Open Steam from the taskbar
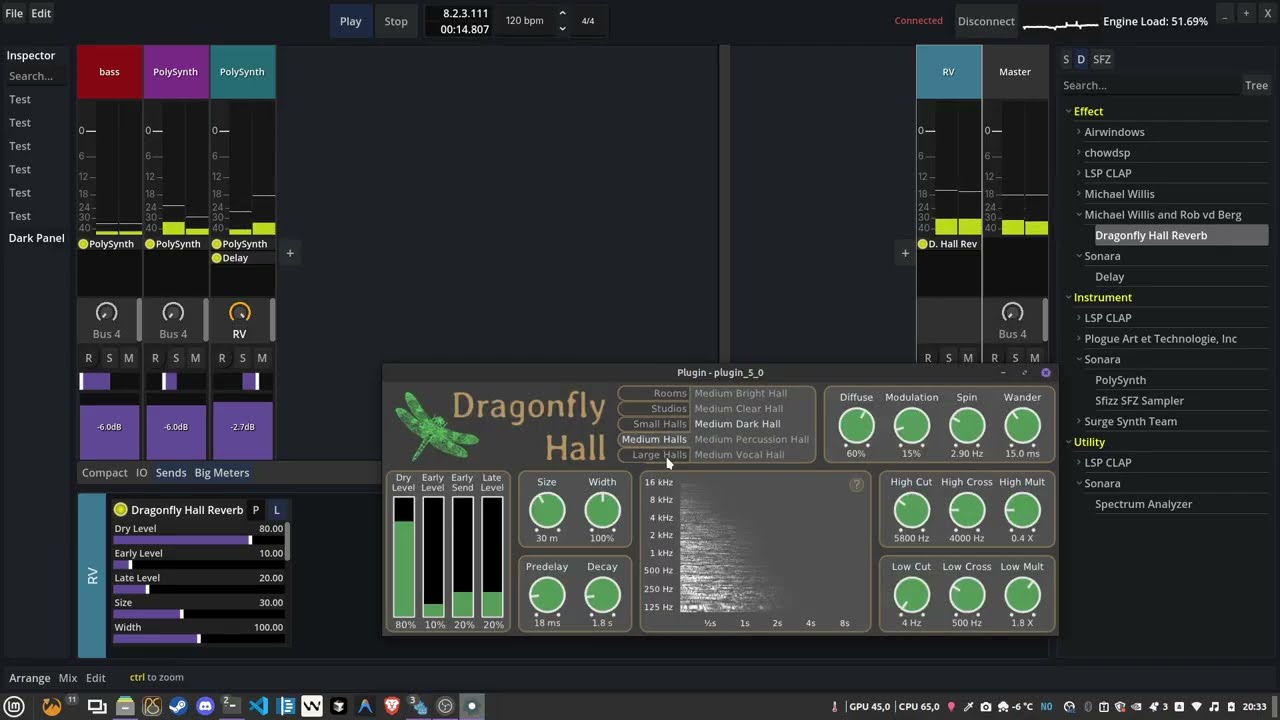 (178, 706)
